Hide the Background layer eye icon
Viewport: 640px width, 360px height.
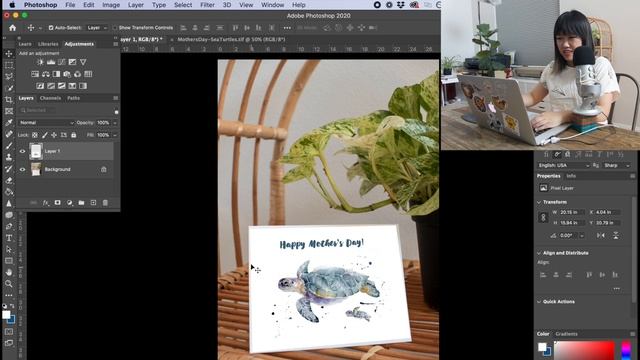[x=22, y=169]
